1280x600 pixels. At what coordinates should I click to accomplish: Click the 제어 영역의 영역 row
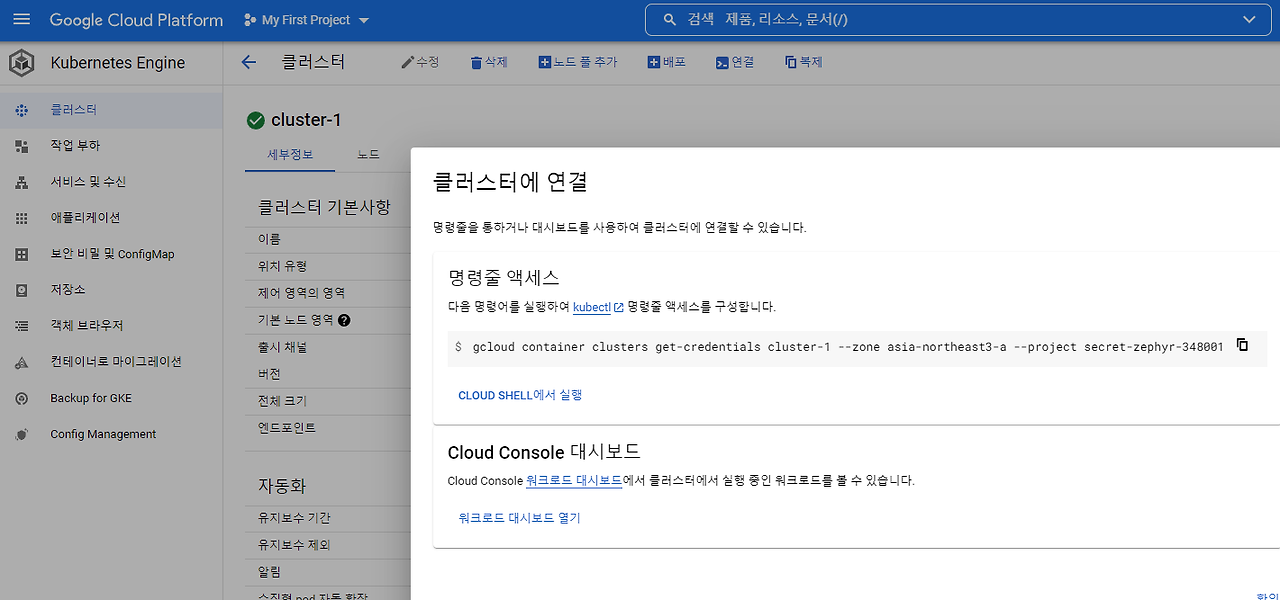(x=328, y=293)
